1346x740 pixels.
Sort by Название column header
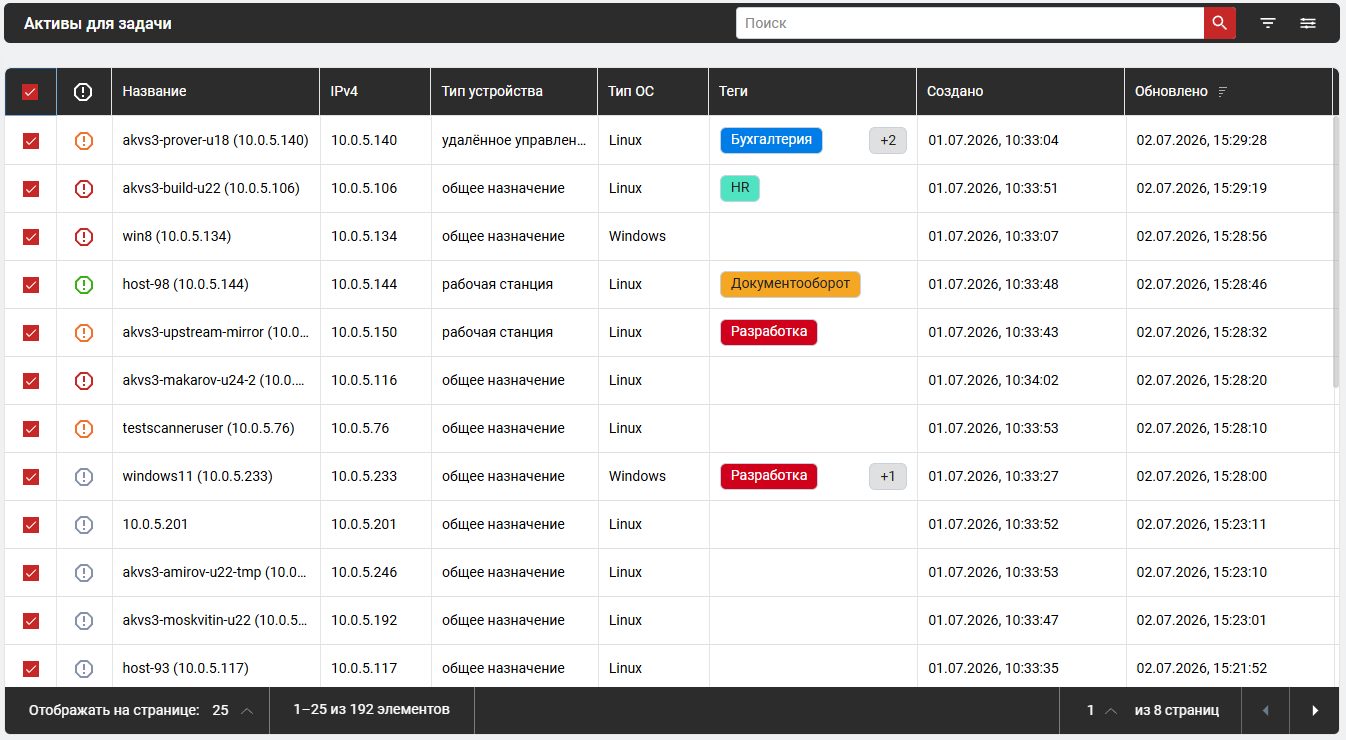[x=154, y=92]
